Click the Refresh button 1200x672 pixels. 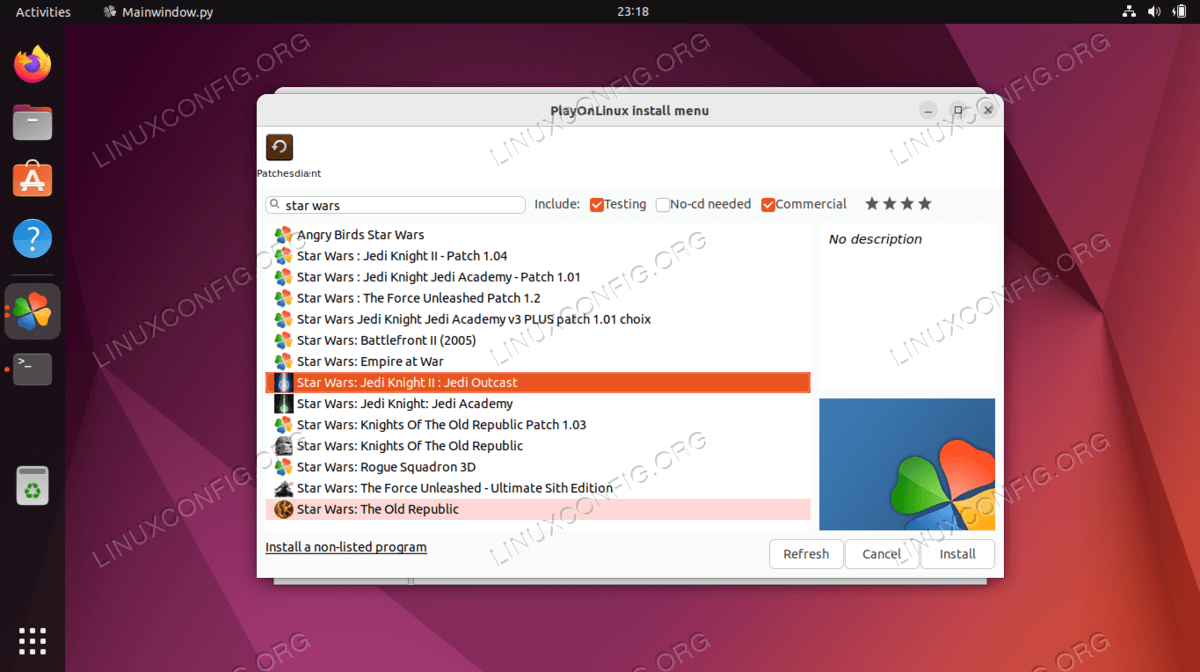806,554
